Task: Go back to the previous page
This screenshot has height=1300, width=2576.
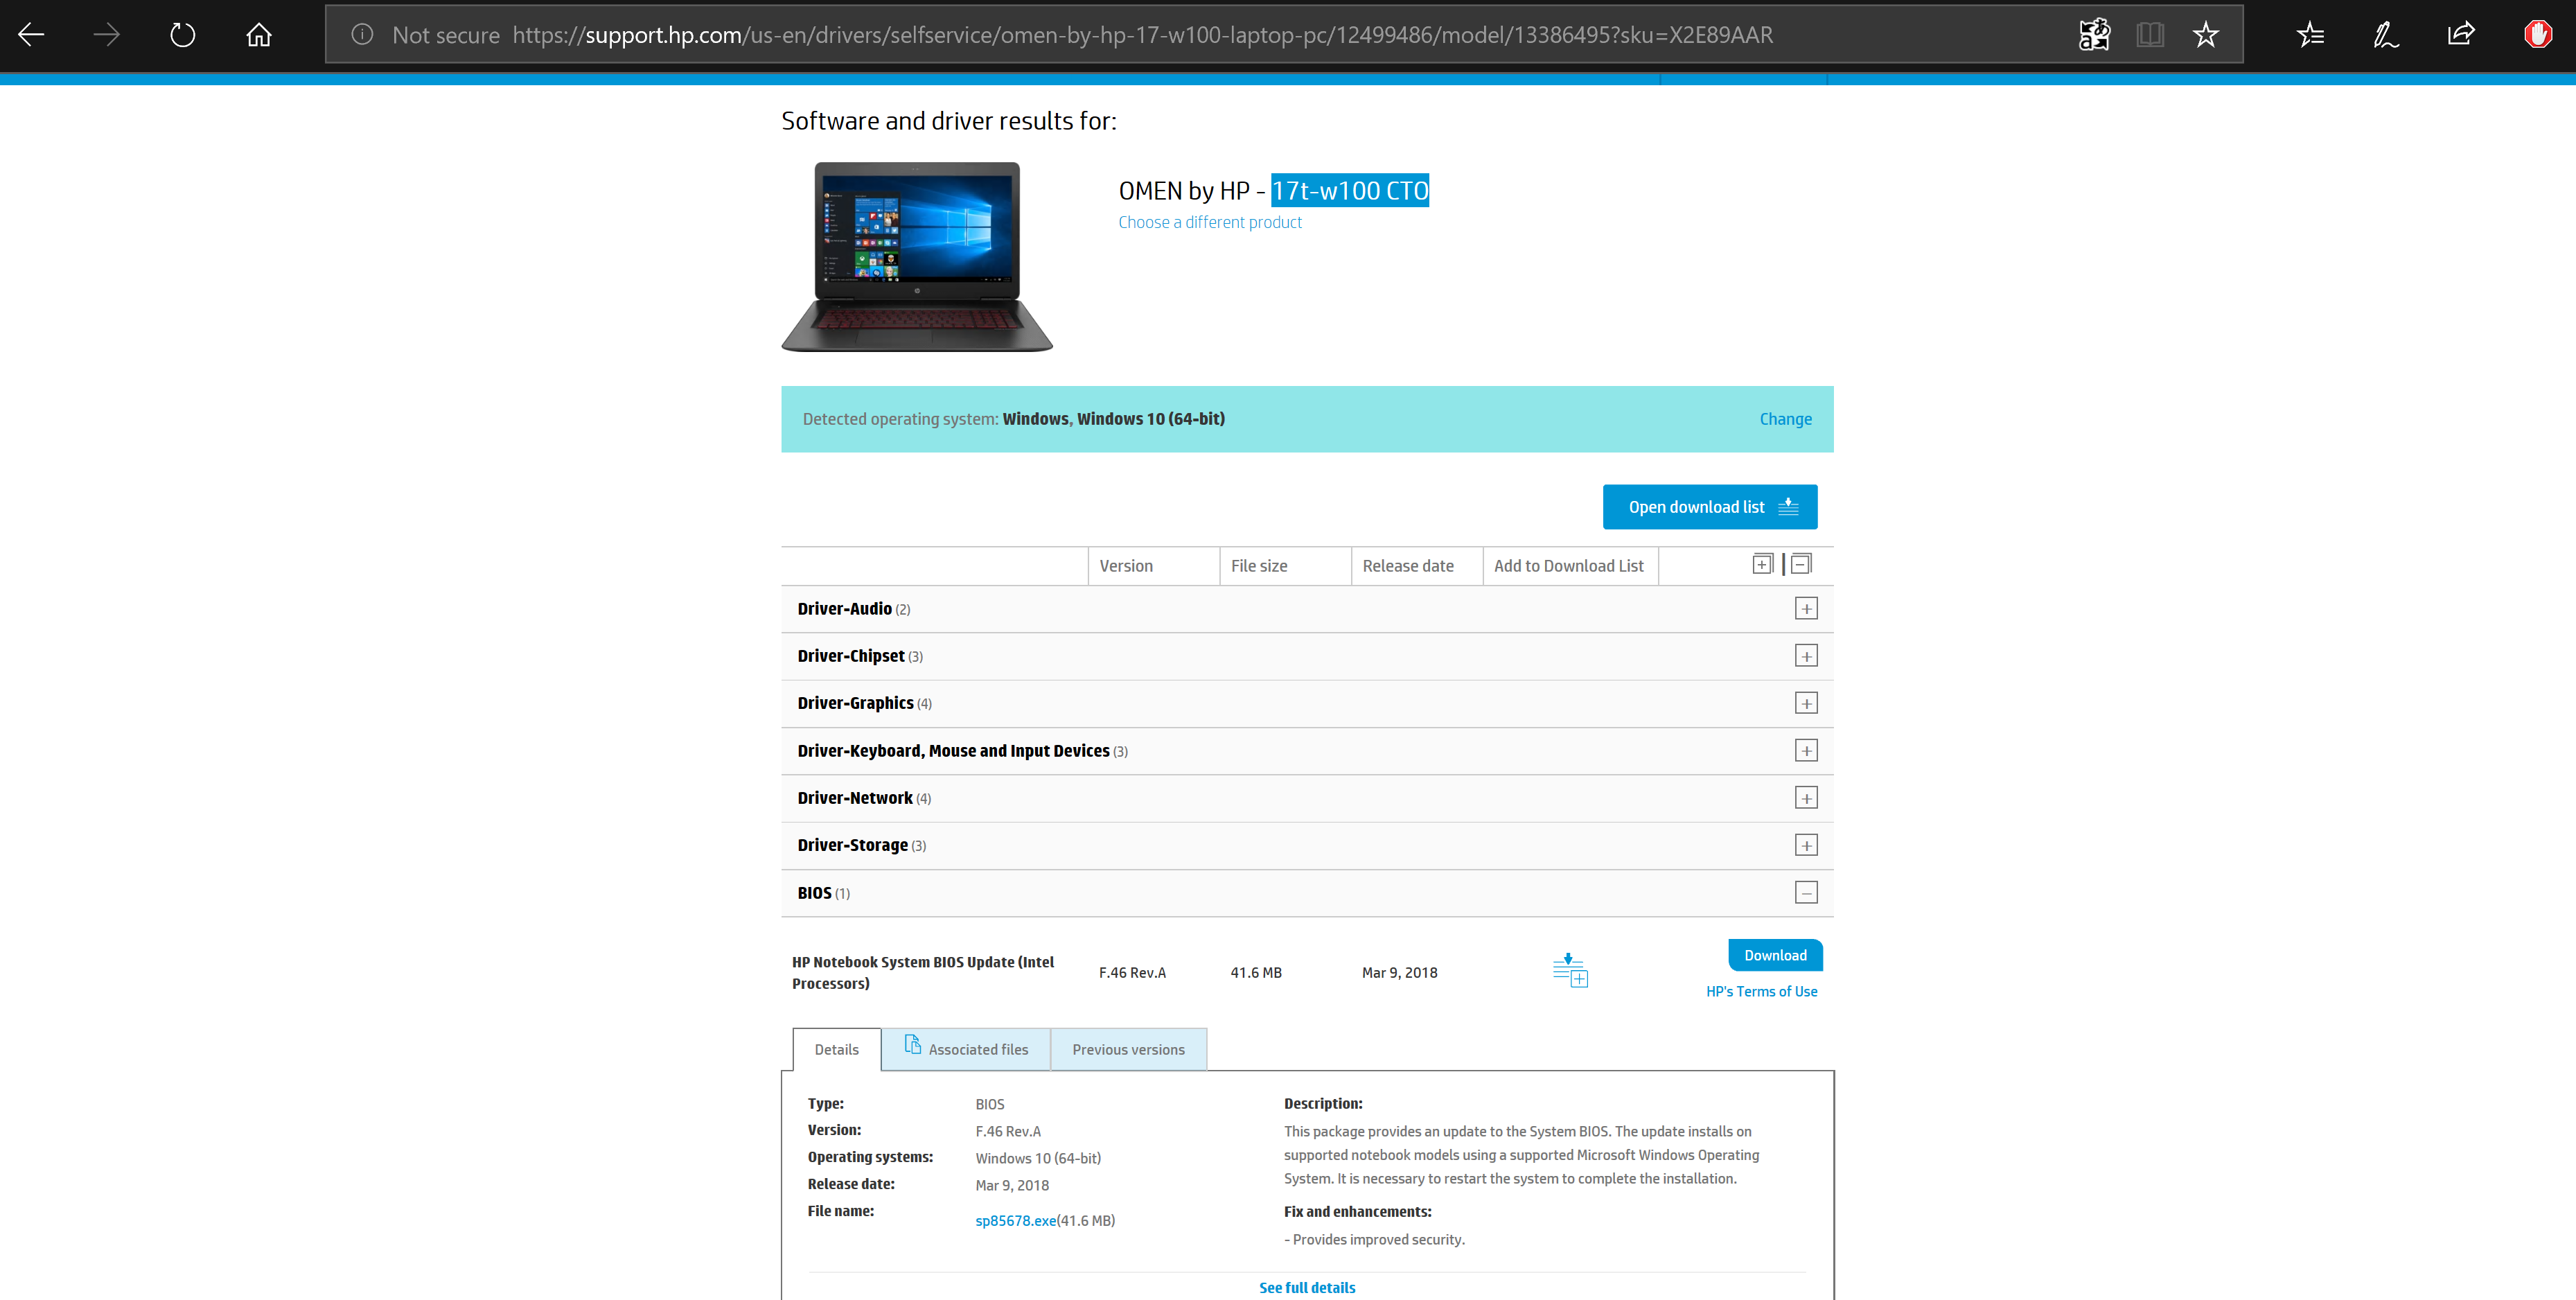Action: tap(32, 35)
